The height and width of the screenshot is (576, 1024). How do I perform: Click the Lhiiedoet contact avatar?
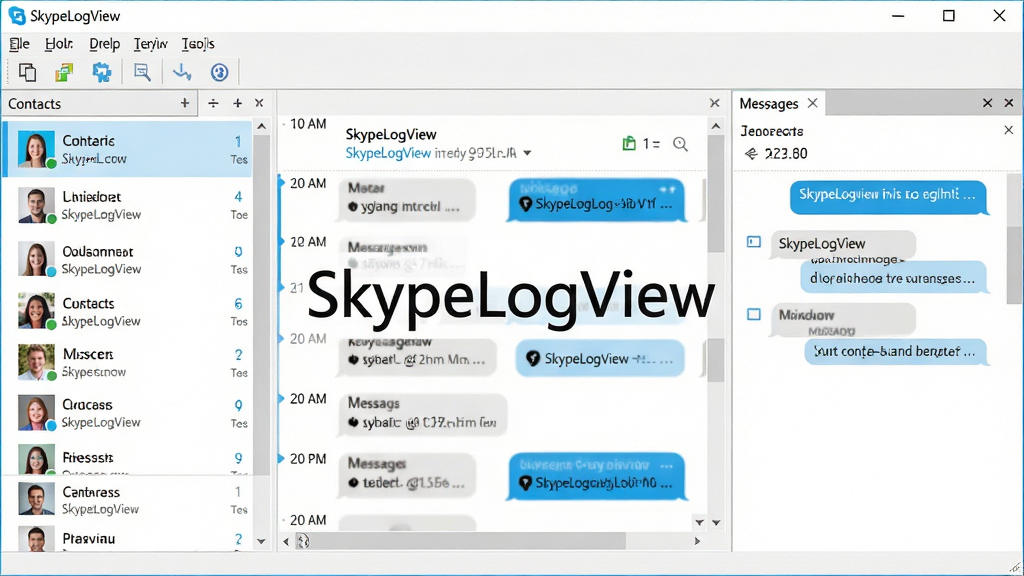pos(36,205)
